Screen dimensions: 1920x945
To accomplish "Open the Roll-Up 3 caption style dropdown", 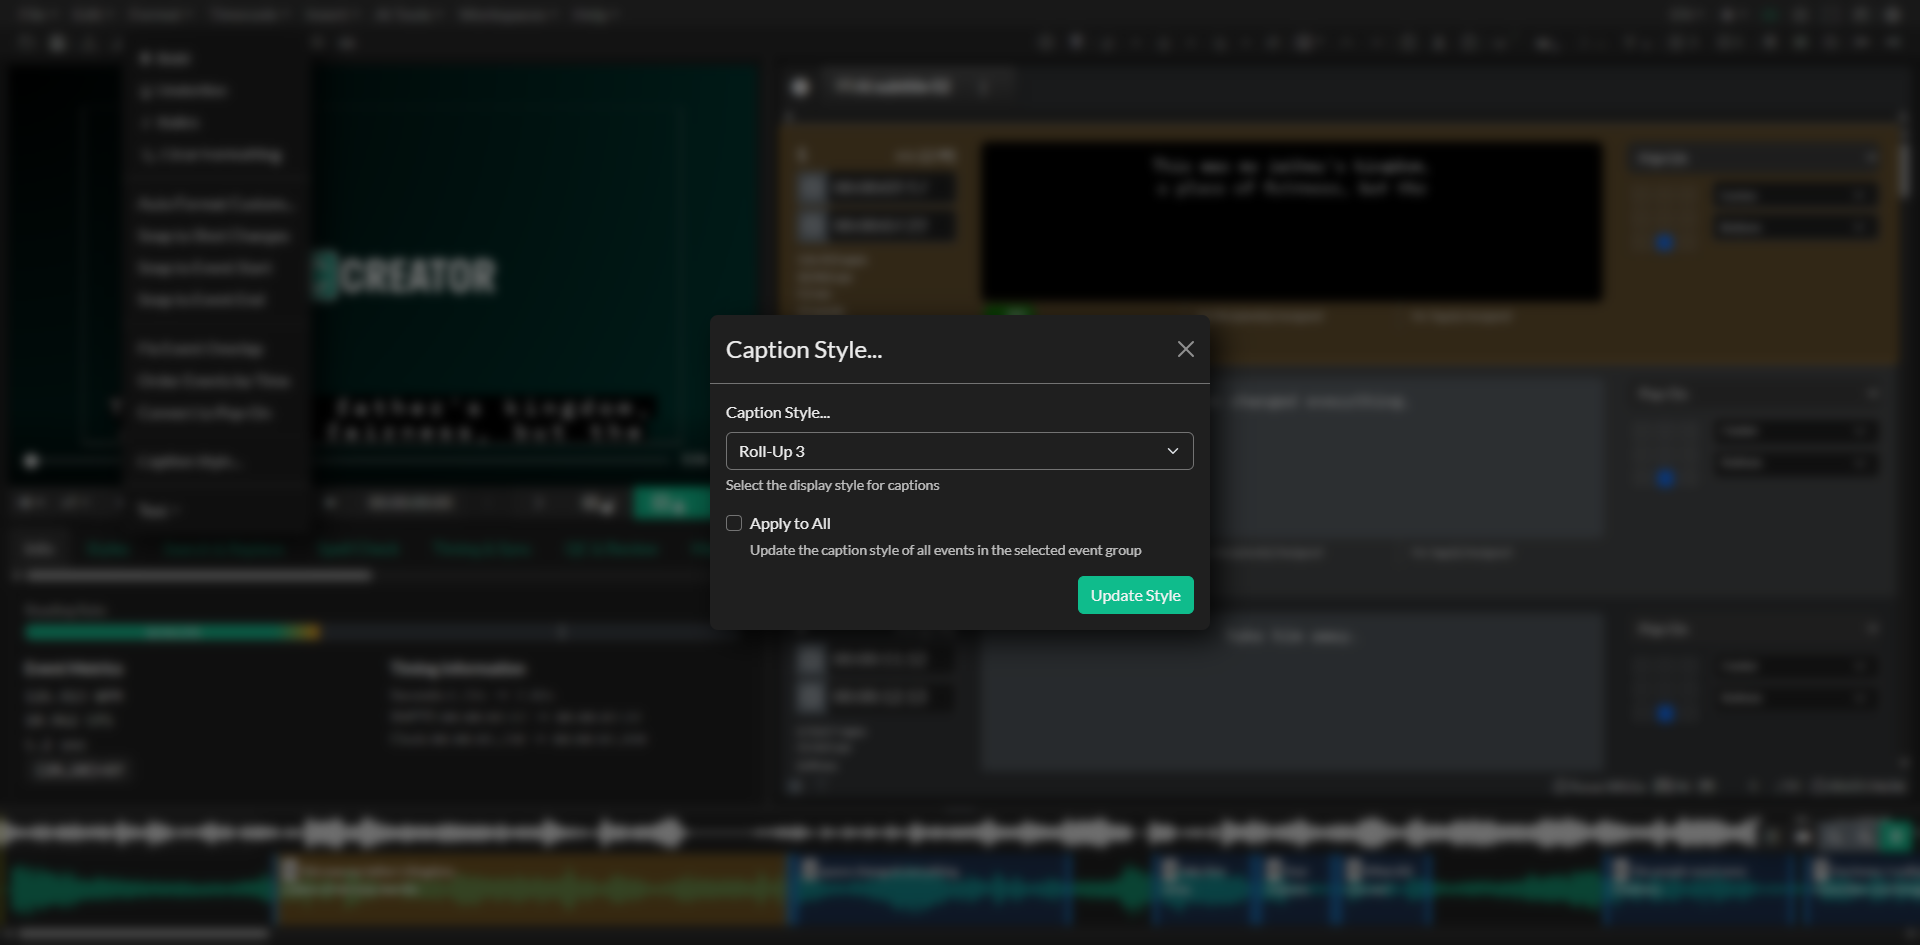I will [958, 451].
